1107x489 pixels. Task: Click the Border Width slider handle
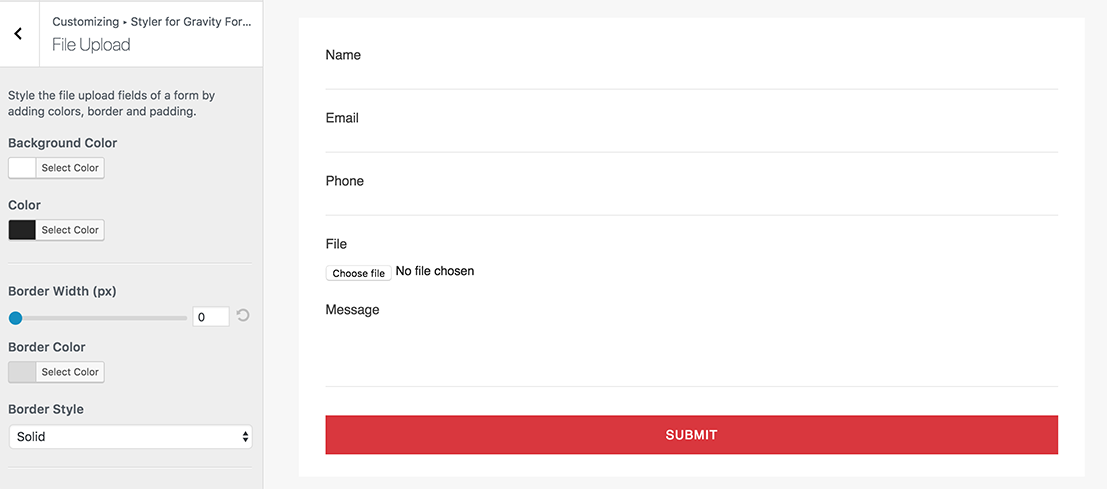click(15, 318)
